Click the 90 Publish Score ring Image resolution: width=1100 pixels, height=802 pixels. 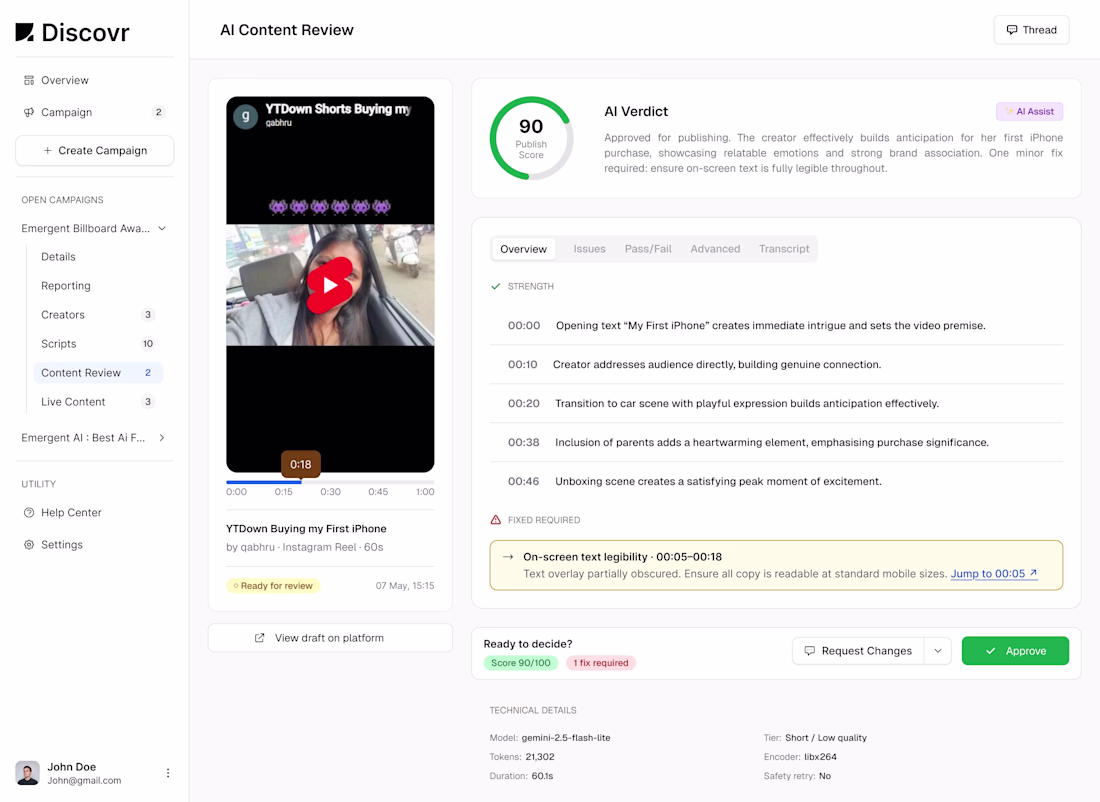point(531,138)
